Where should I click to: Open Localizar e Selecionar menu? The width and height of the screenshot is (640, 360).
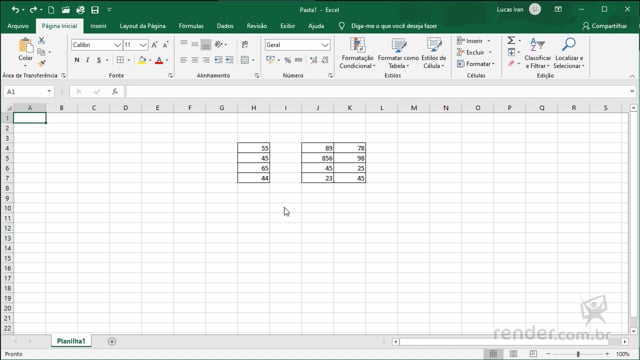pyautogui.click(x=569, y=53)
